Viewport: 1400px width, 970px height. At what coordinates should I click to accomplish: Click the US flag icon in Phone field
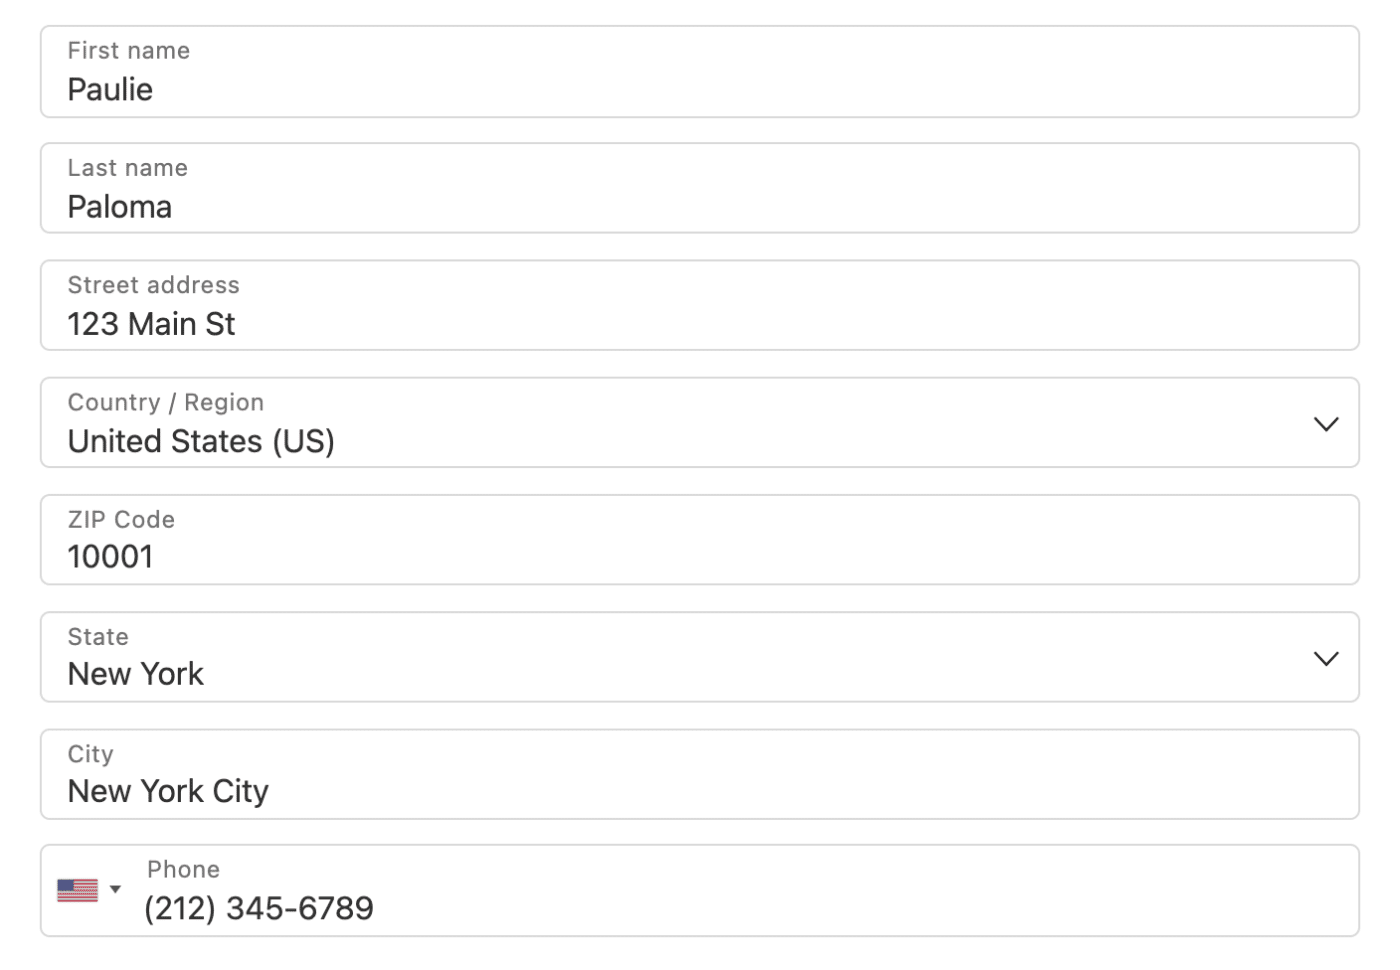tap(77, 890)
